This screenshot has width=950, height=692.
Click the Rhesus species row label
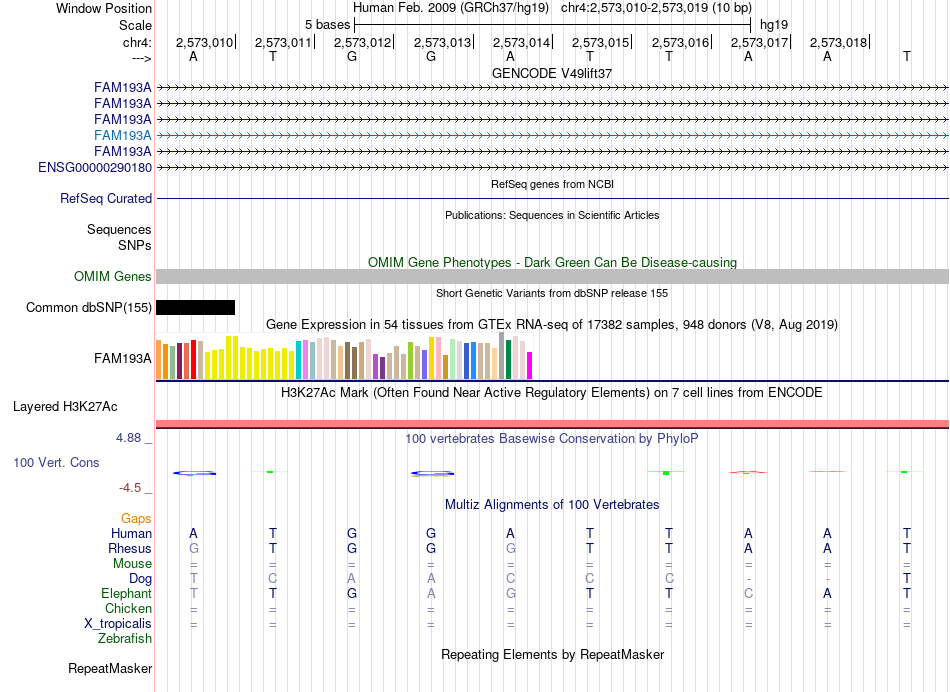[x=130, y=548]
